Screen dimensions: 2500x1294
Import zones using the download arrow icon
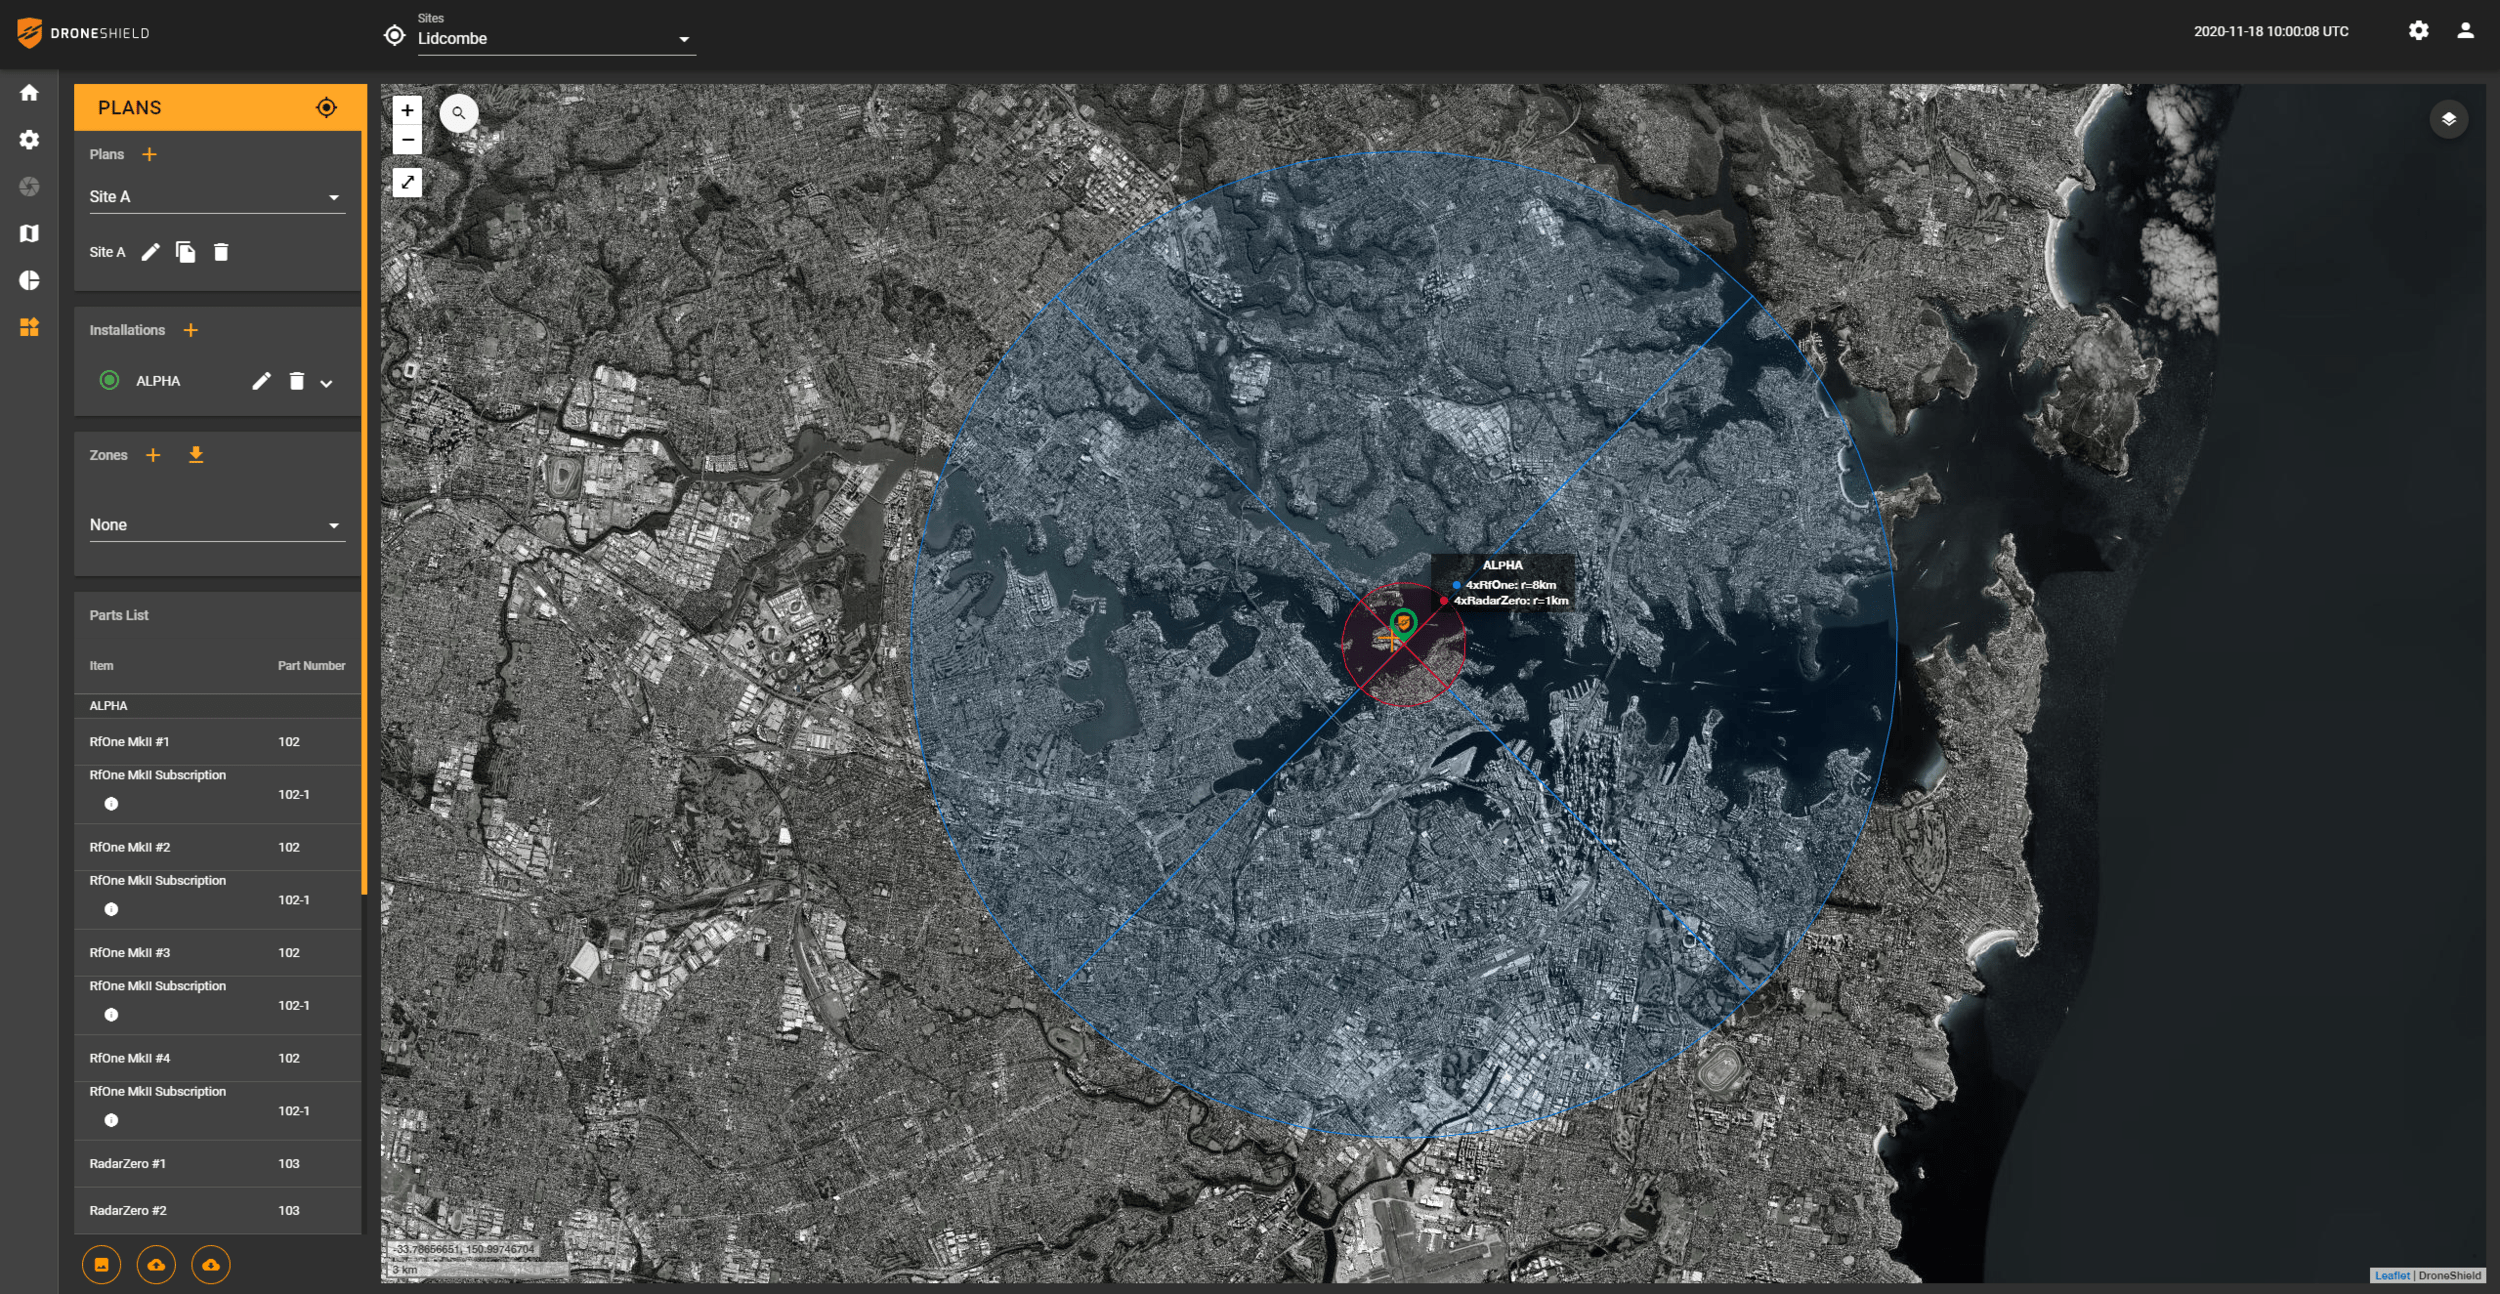tap(196, 455)
